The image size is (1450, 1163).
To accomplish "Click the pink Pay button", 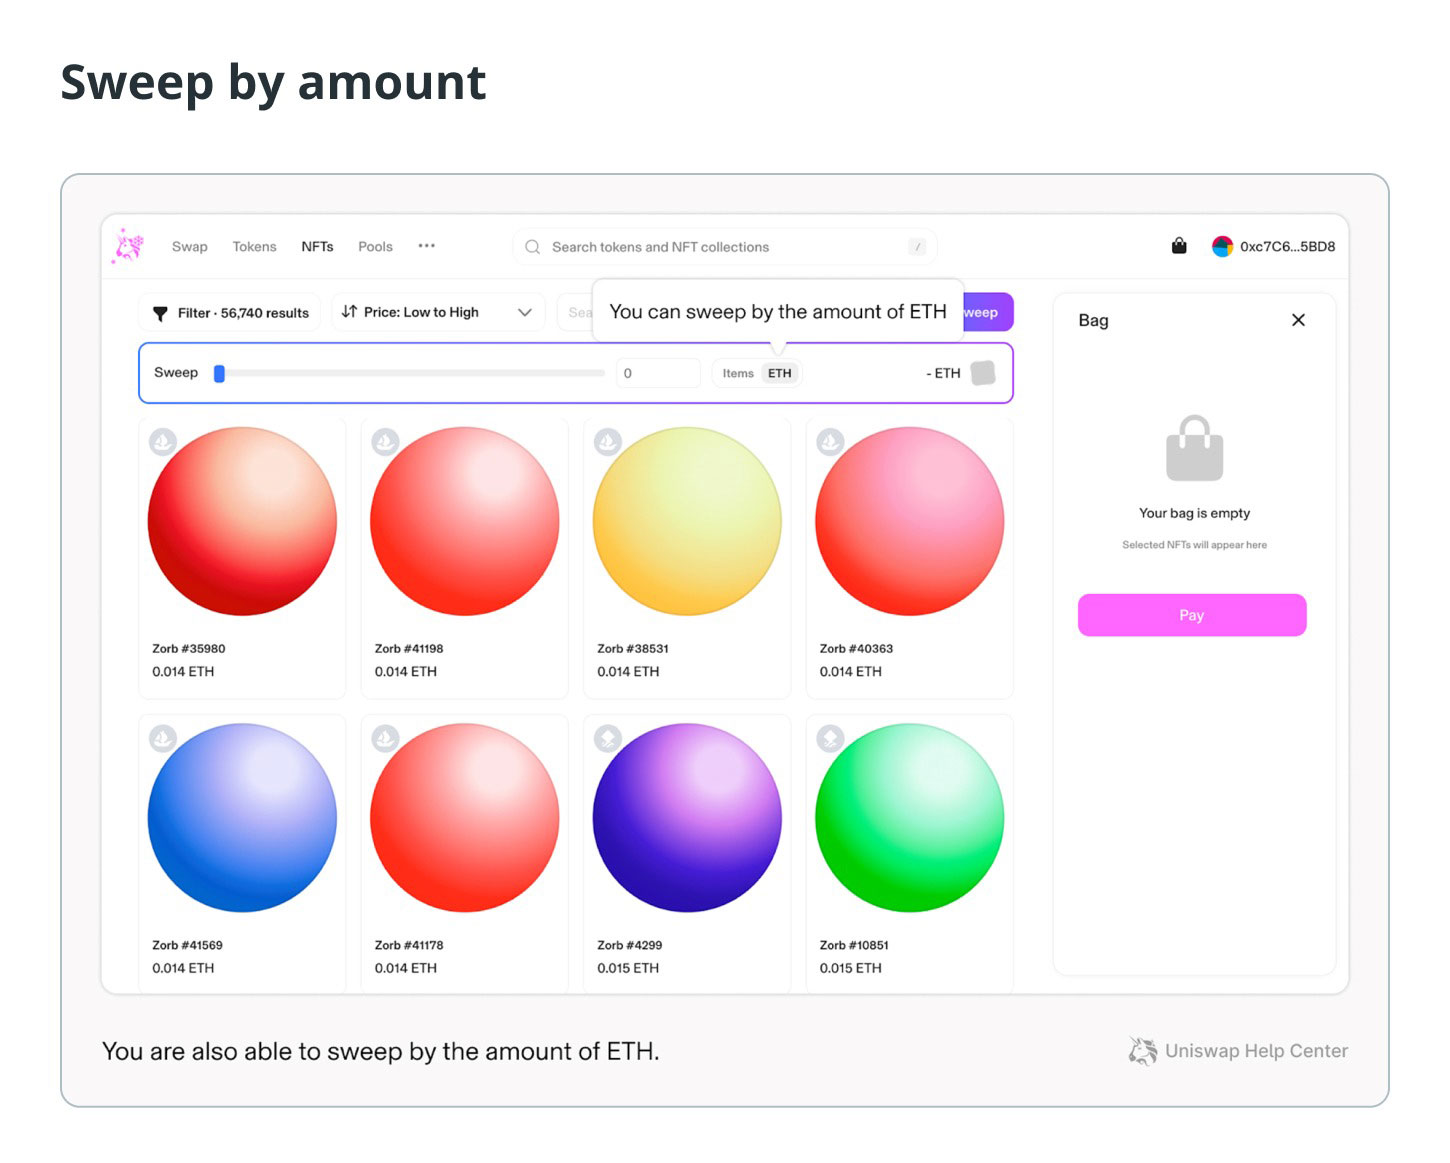I will pyautogui.click(x=1192, y=615).
